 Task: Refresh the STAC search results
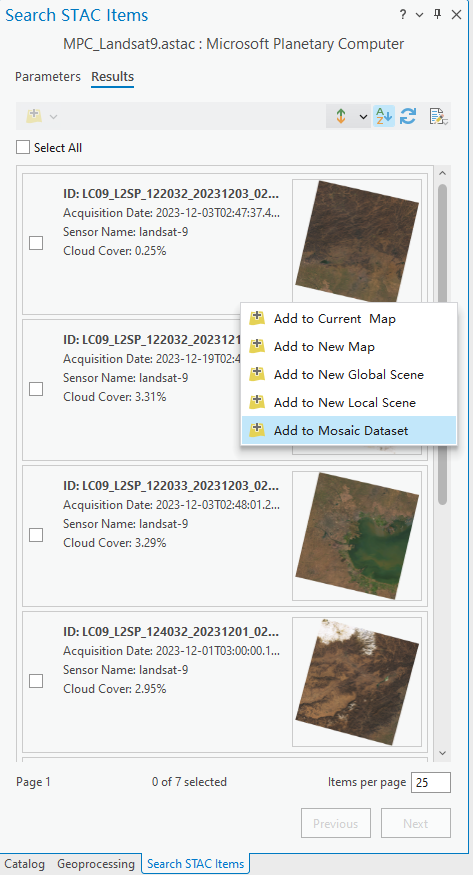point(408,116)
